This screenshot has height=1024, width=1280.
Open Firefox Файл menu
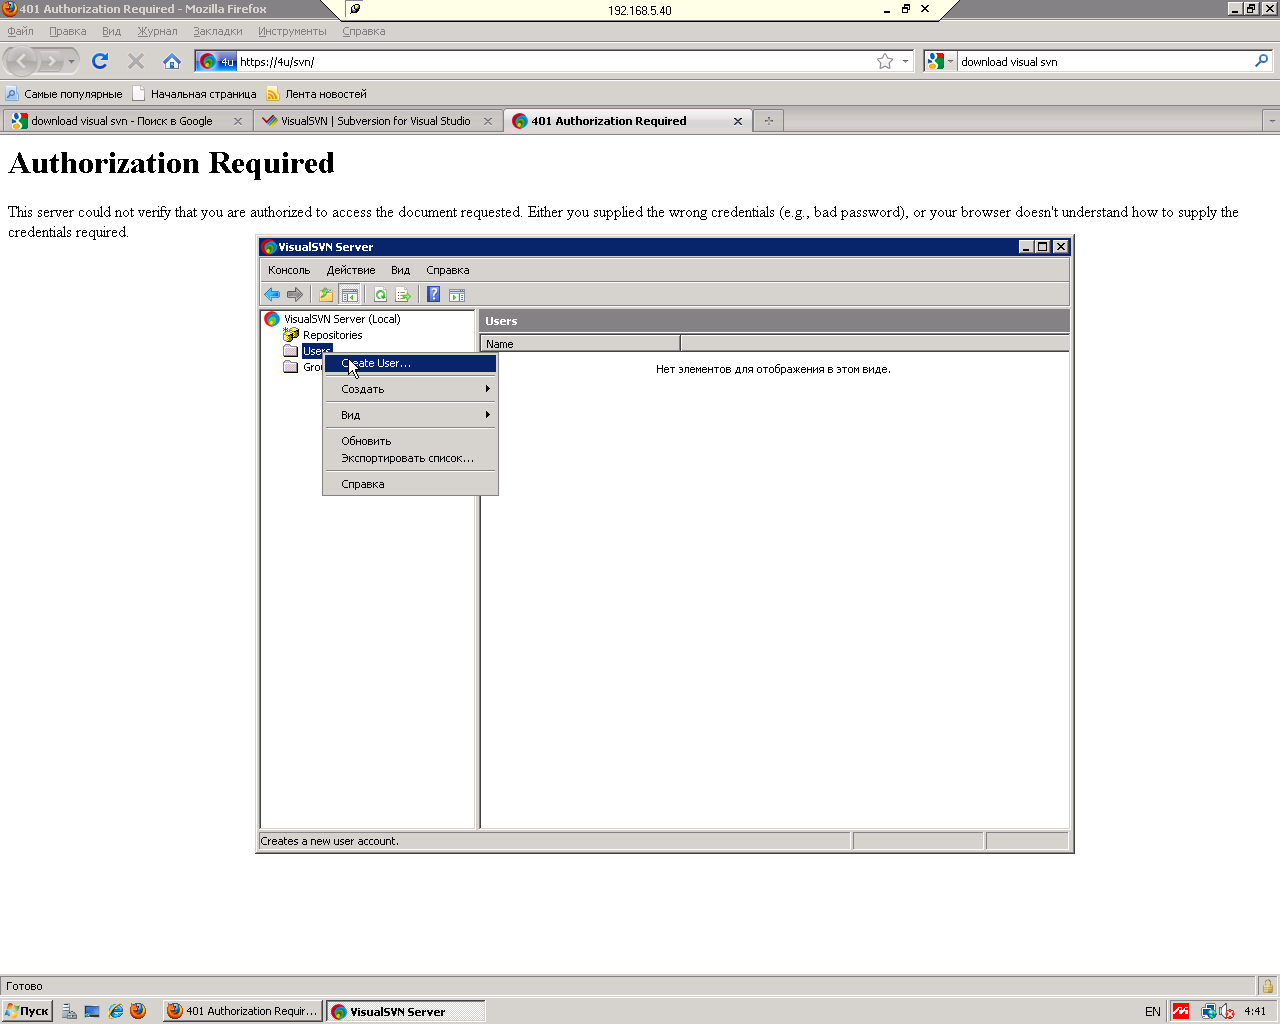click(21, 31)
